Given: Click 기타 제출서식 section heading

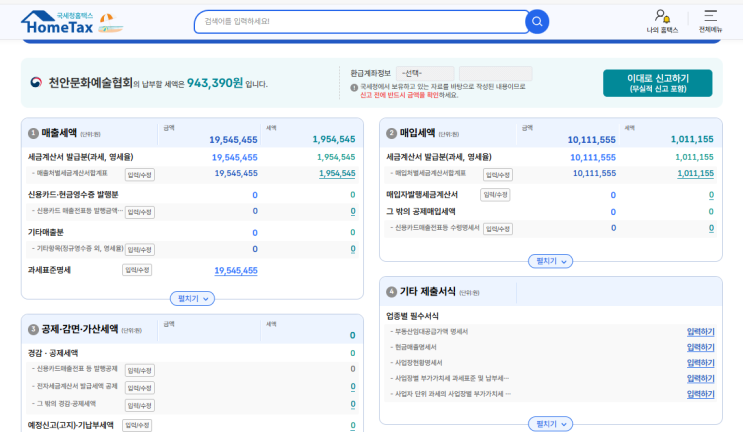Looking at the screenshot, I should [x=427, y=292].
